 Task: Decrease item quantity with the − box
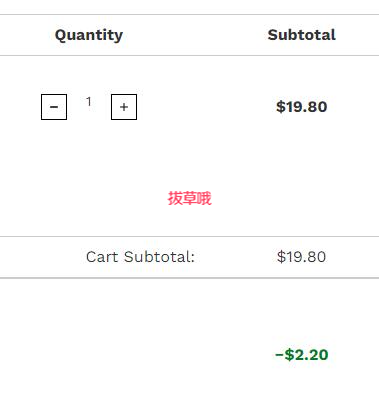pos(54,107)
